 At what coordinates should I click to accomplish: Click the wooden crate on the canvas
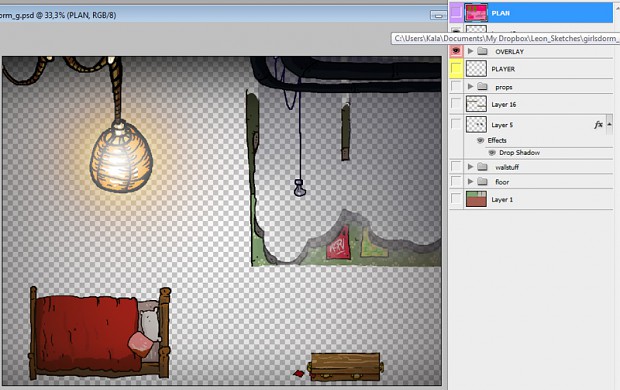[x=345, y=367]
